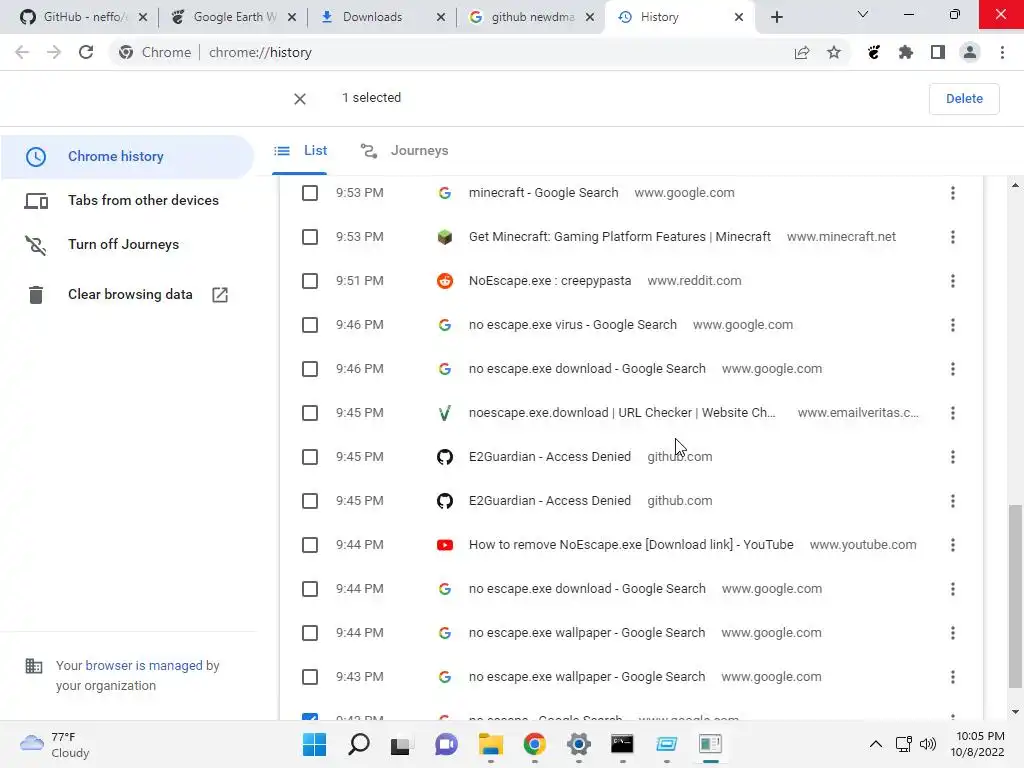Viewport: 1024px width, 768px height.
Task: Open Chrome's three-dot main menu
Action: pos(1002,52)
